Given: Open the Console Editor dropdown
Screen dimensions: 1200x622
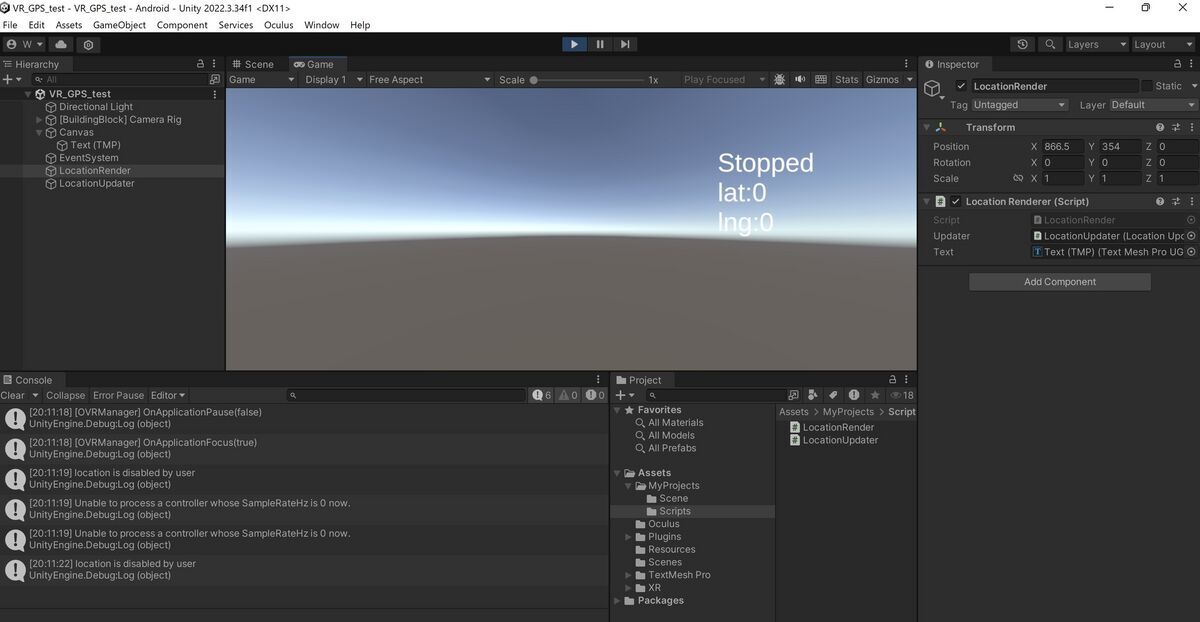Looking at the screenshot, I should pyautogui.click(x=168, y=395).
